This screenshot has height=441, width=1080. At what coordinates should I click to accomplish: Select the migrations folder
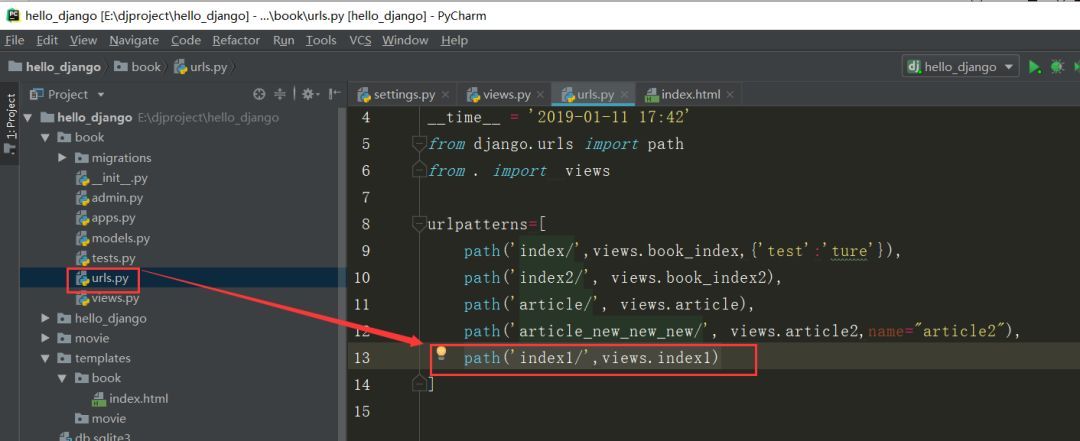(x=113, y=158)
